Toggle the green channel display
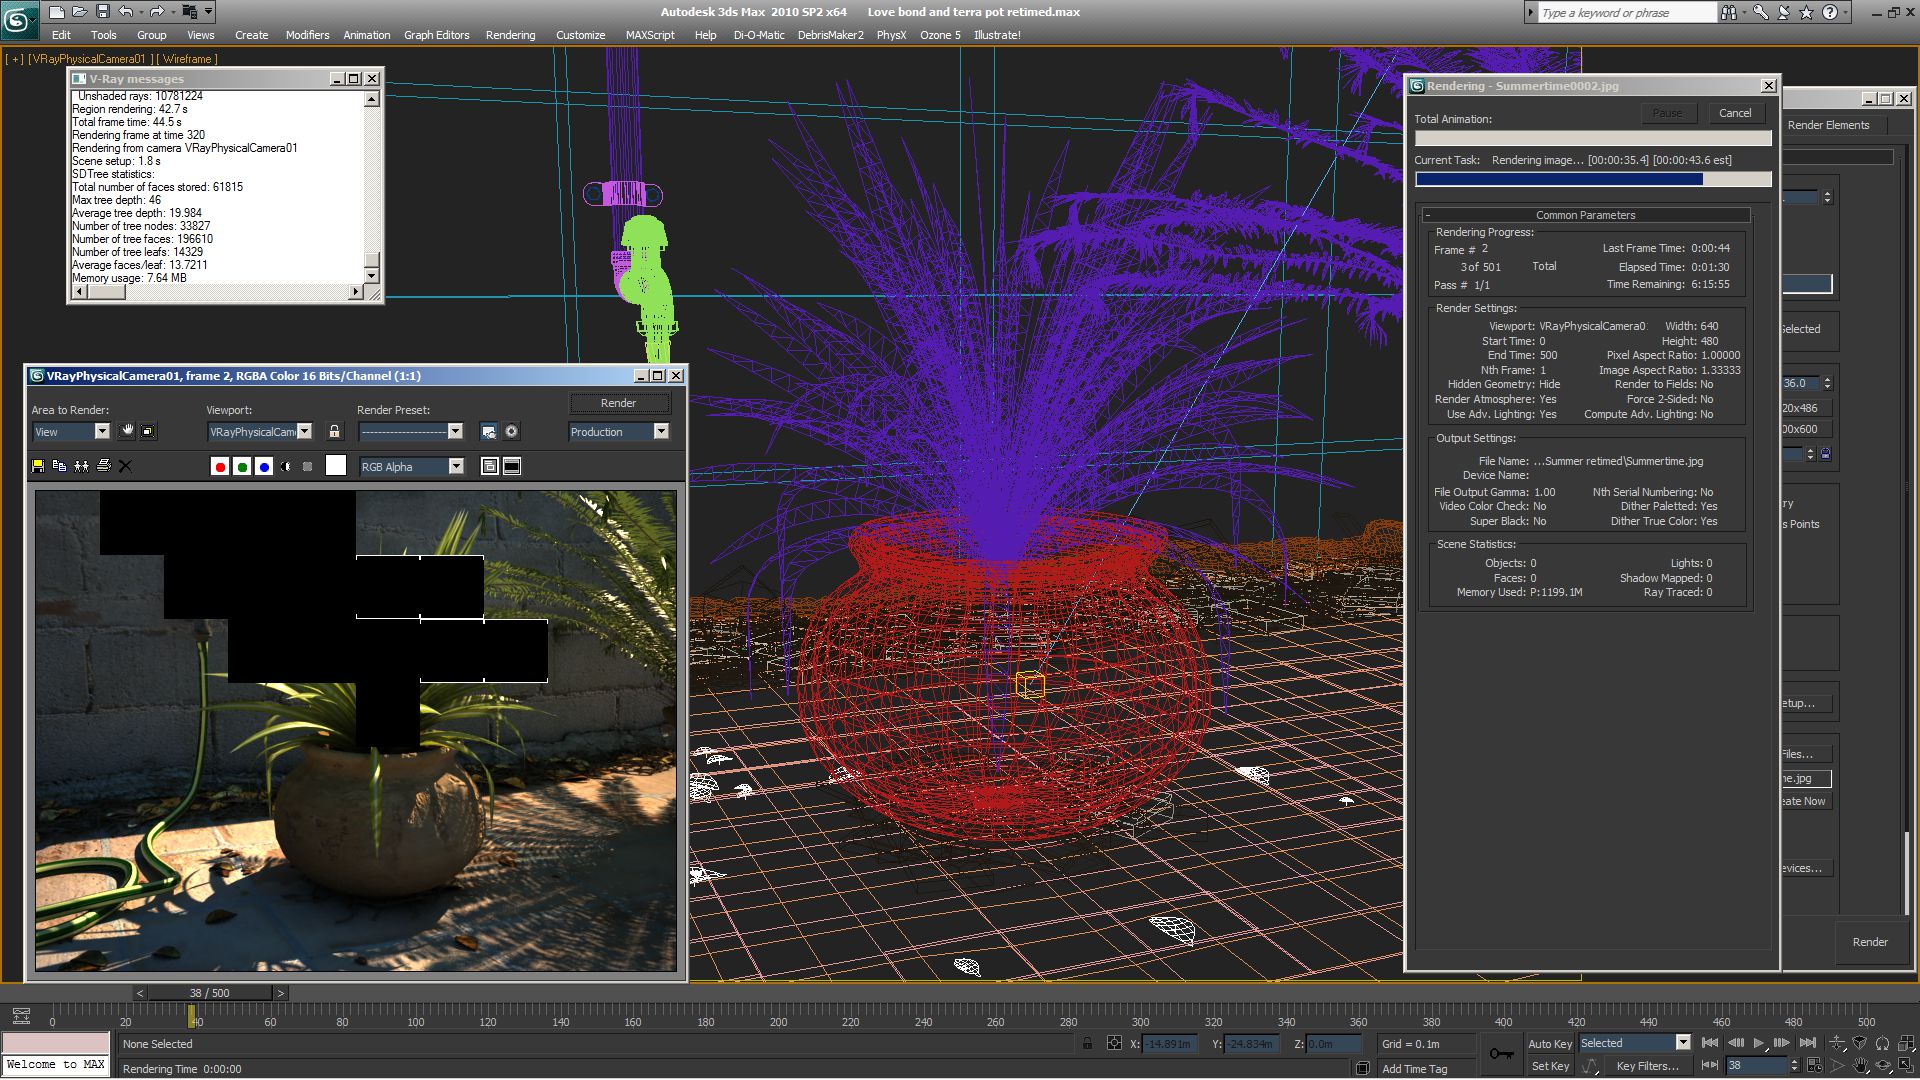Screen dimensions: 1920x1080 [x=242, y=467]
